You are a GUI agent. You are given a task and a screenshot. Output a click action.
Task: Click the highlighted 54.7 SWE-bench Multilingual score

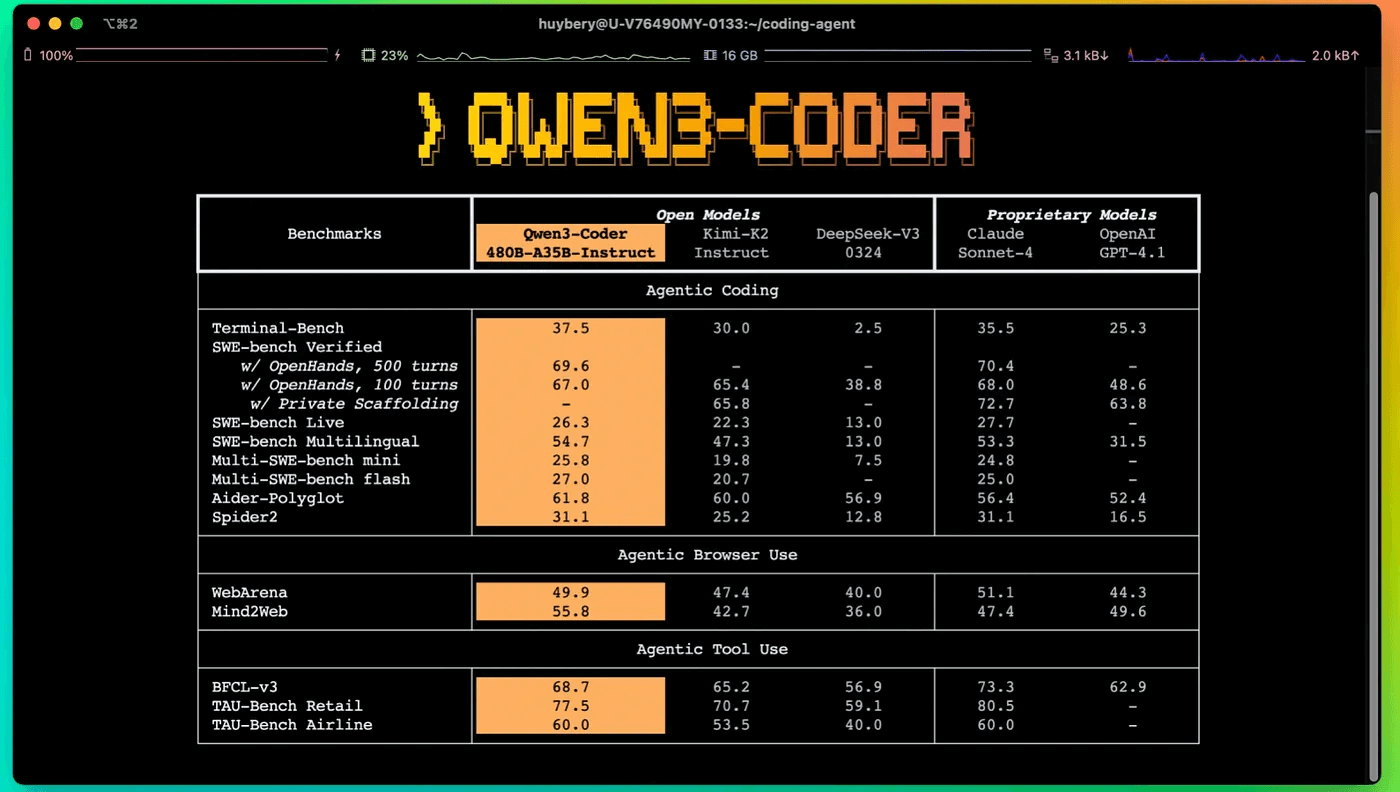point(570,442)
